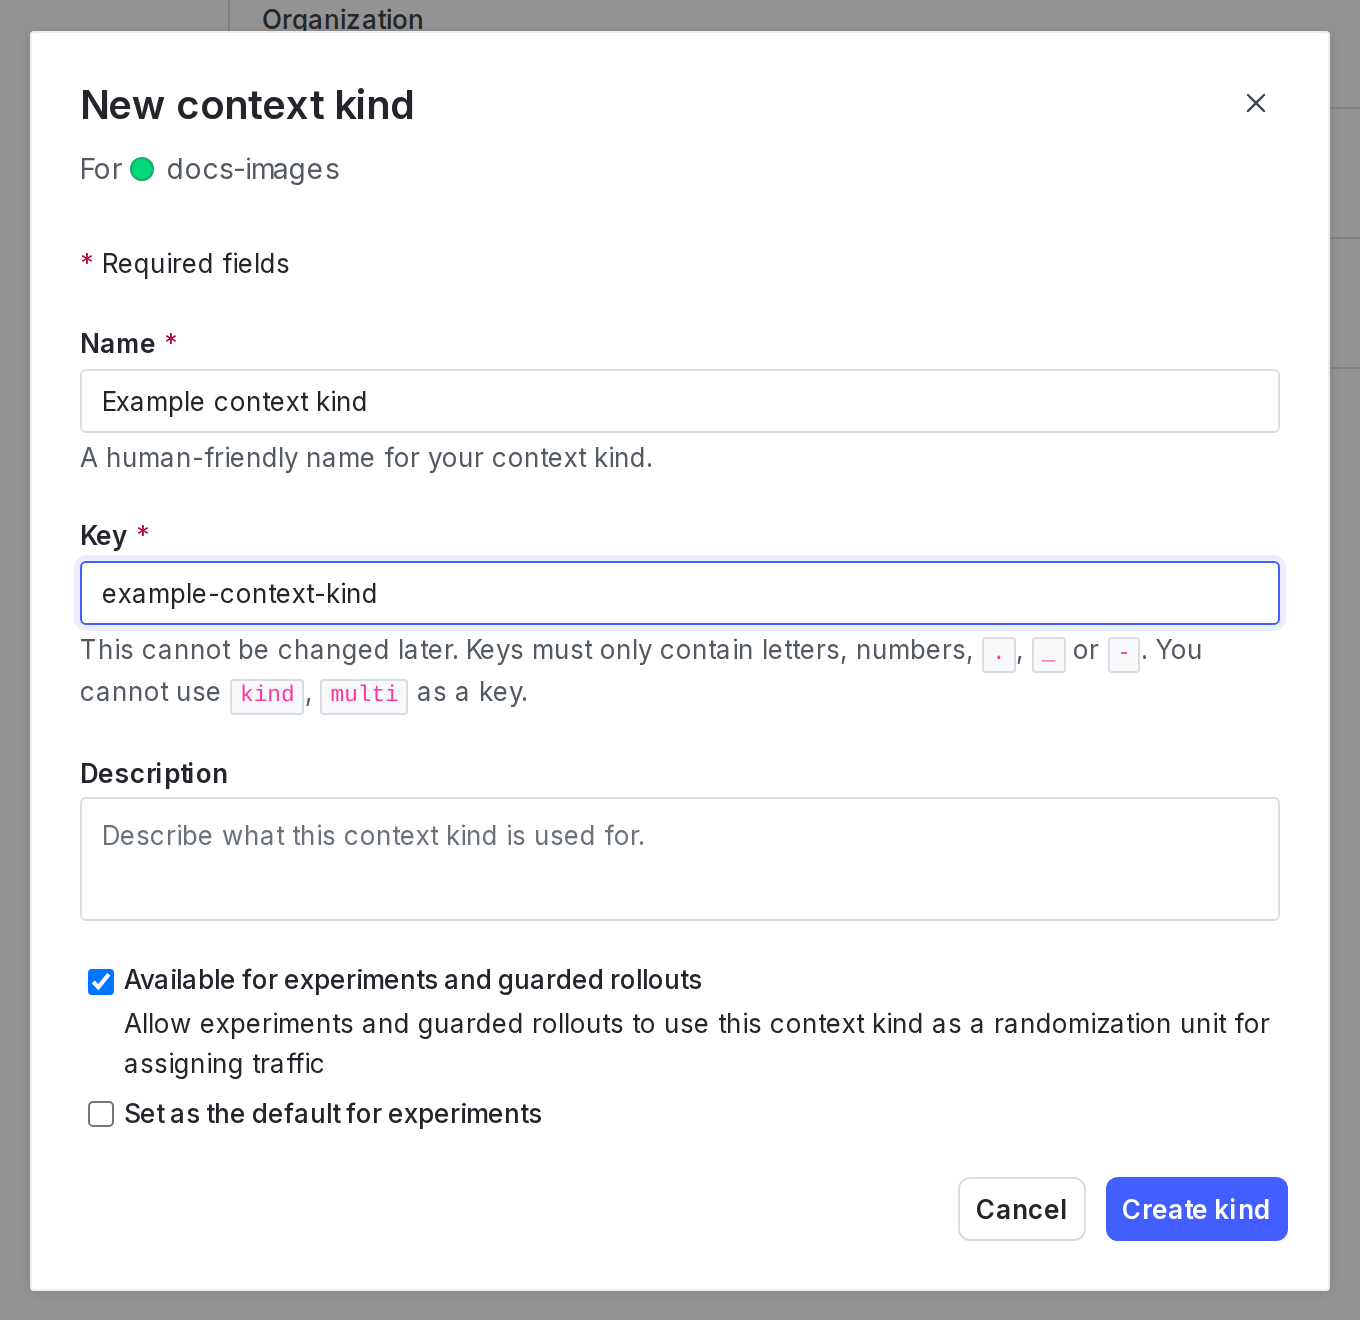Viewport: 1360px width, 1320px height.
Task: Click the hyphen character badge
Action: (1123, 655)
